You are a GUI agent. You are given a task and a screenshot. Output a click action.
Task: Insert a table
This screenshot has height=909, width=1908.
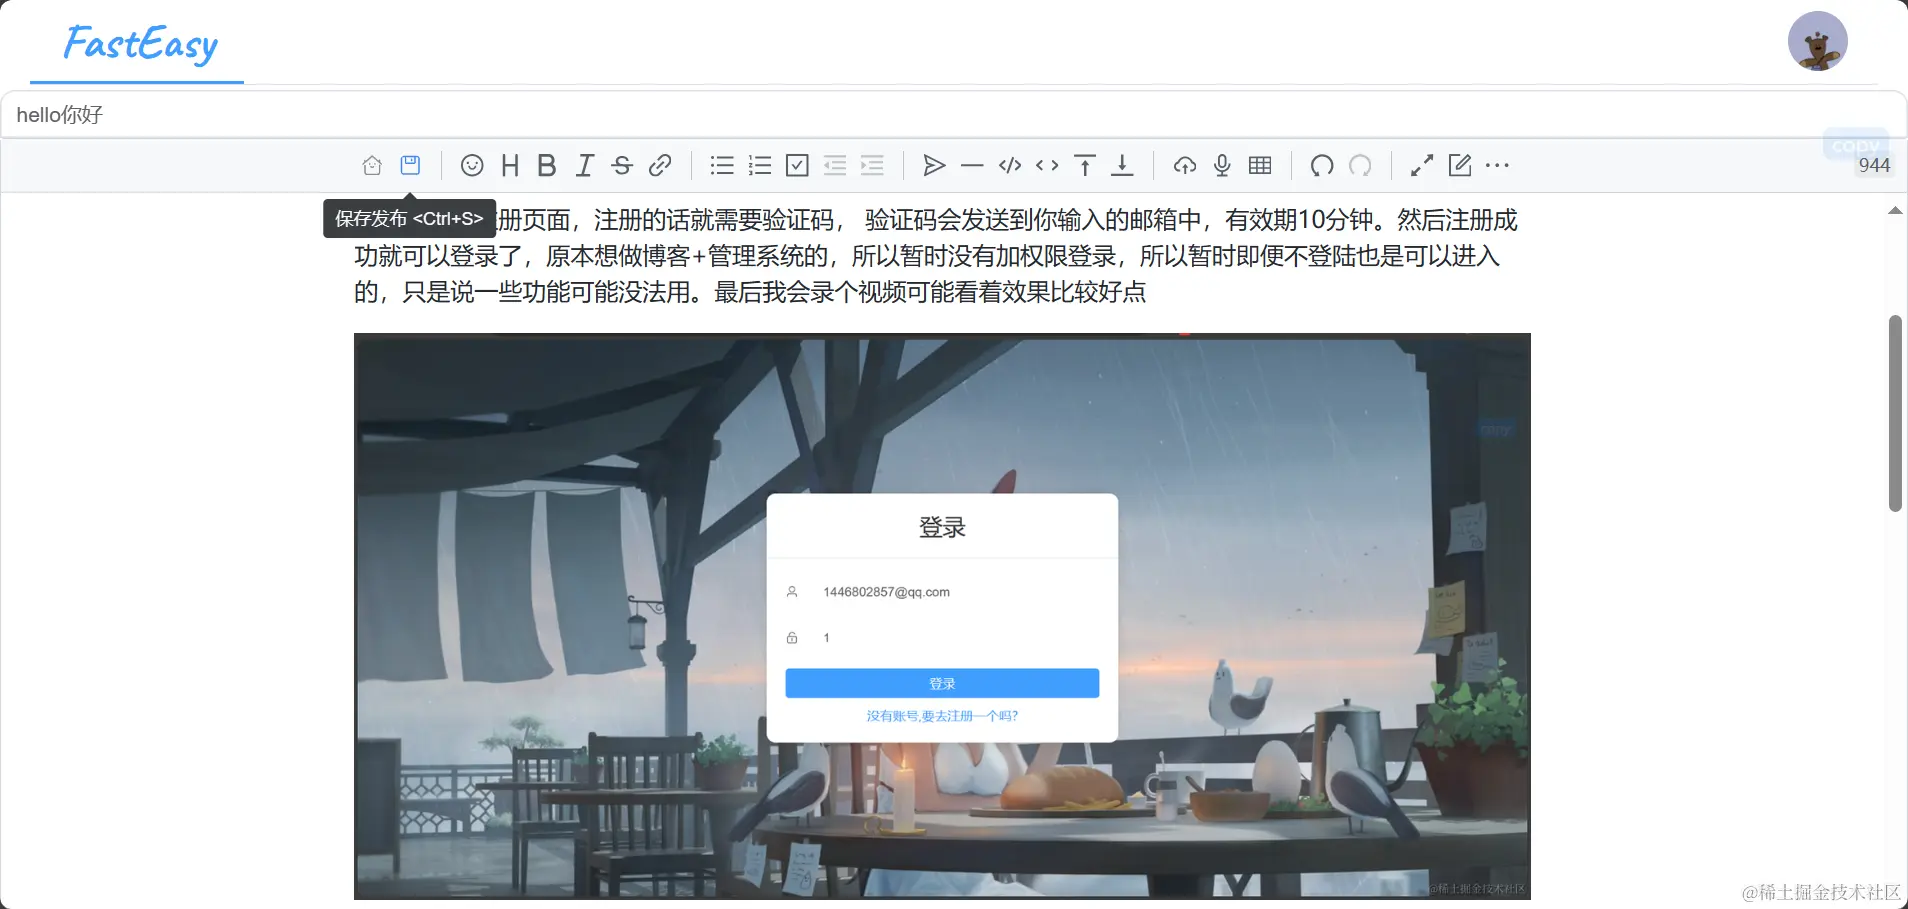[1260, 165]
